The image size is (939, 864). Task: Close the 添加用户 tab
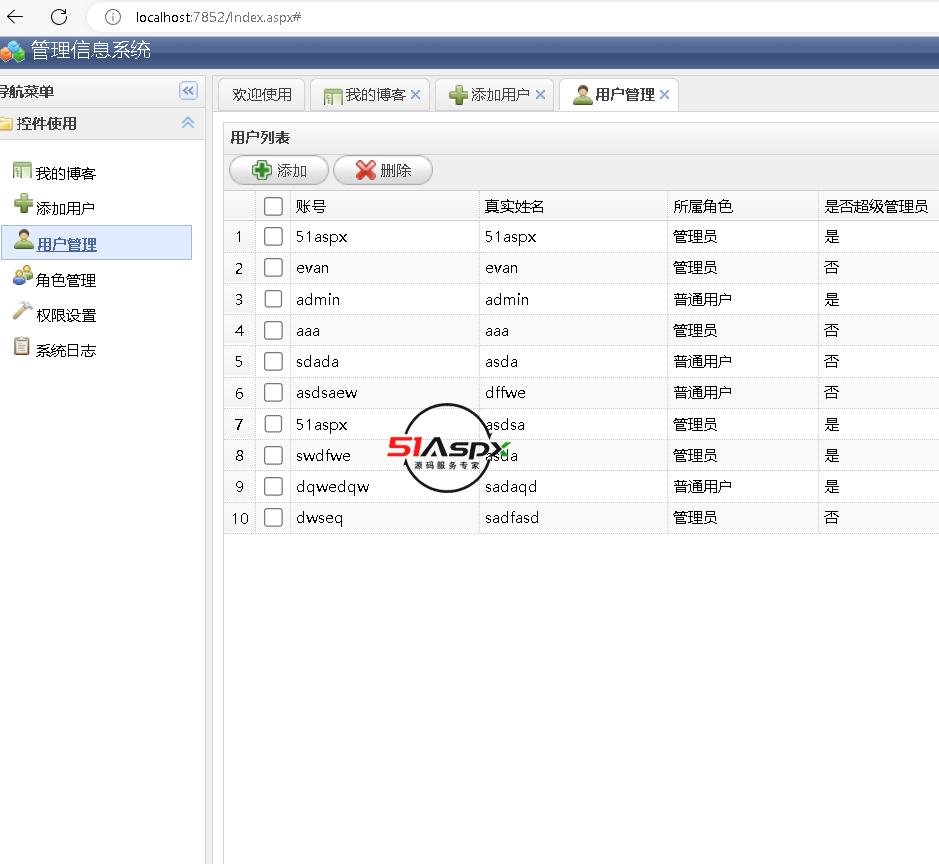click(x=541, y=95)
